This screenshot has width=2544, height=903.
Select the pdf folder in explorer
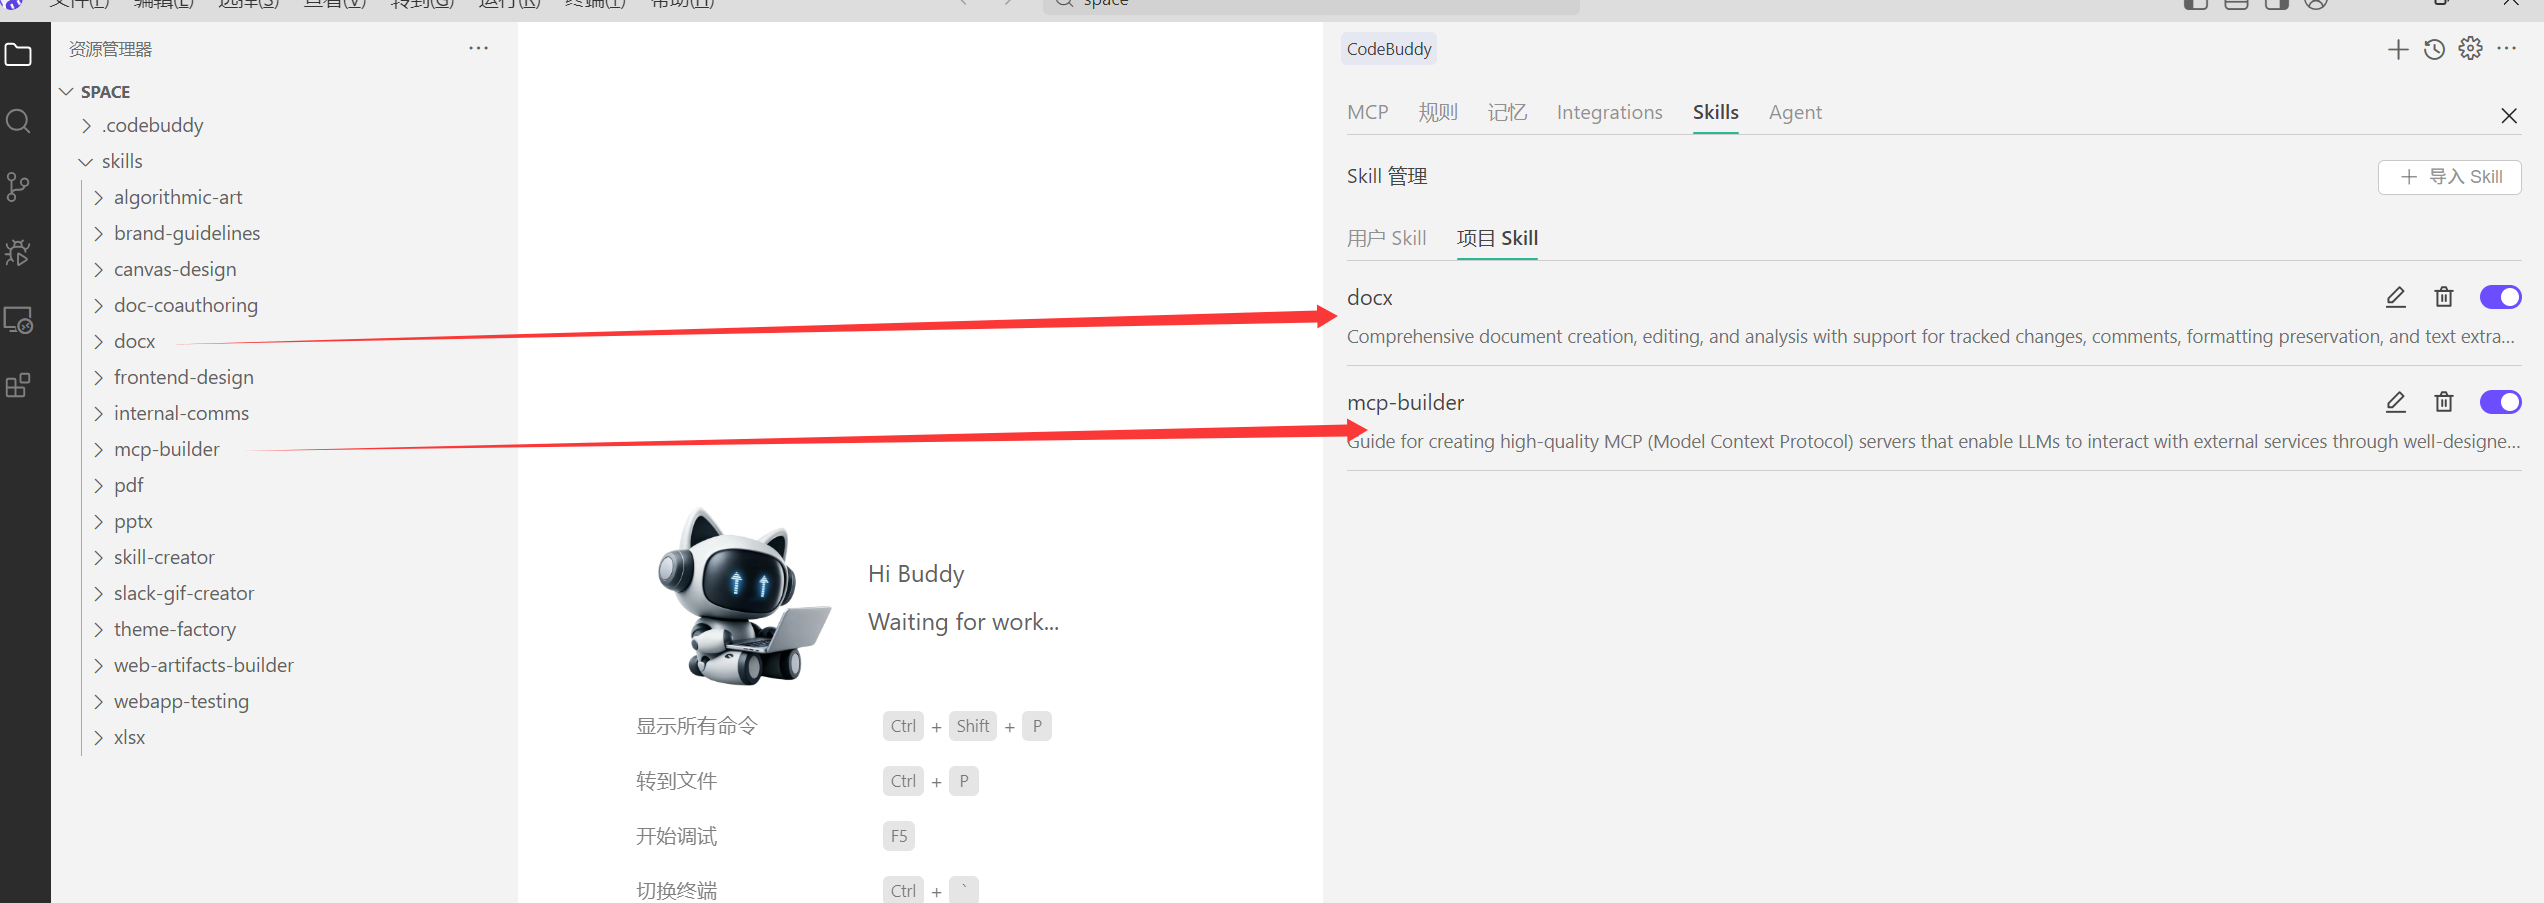pos(128,485)
